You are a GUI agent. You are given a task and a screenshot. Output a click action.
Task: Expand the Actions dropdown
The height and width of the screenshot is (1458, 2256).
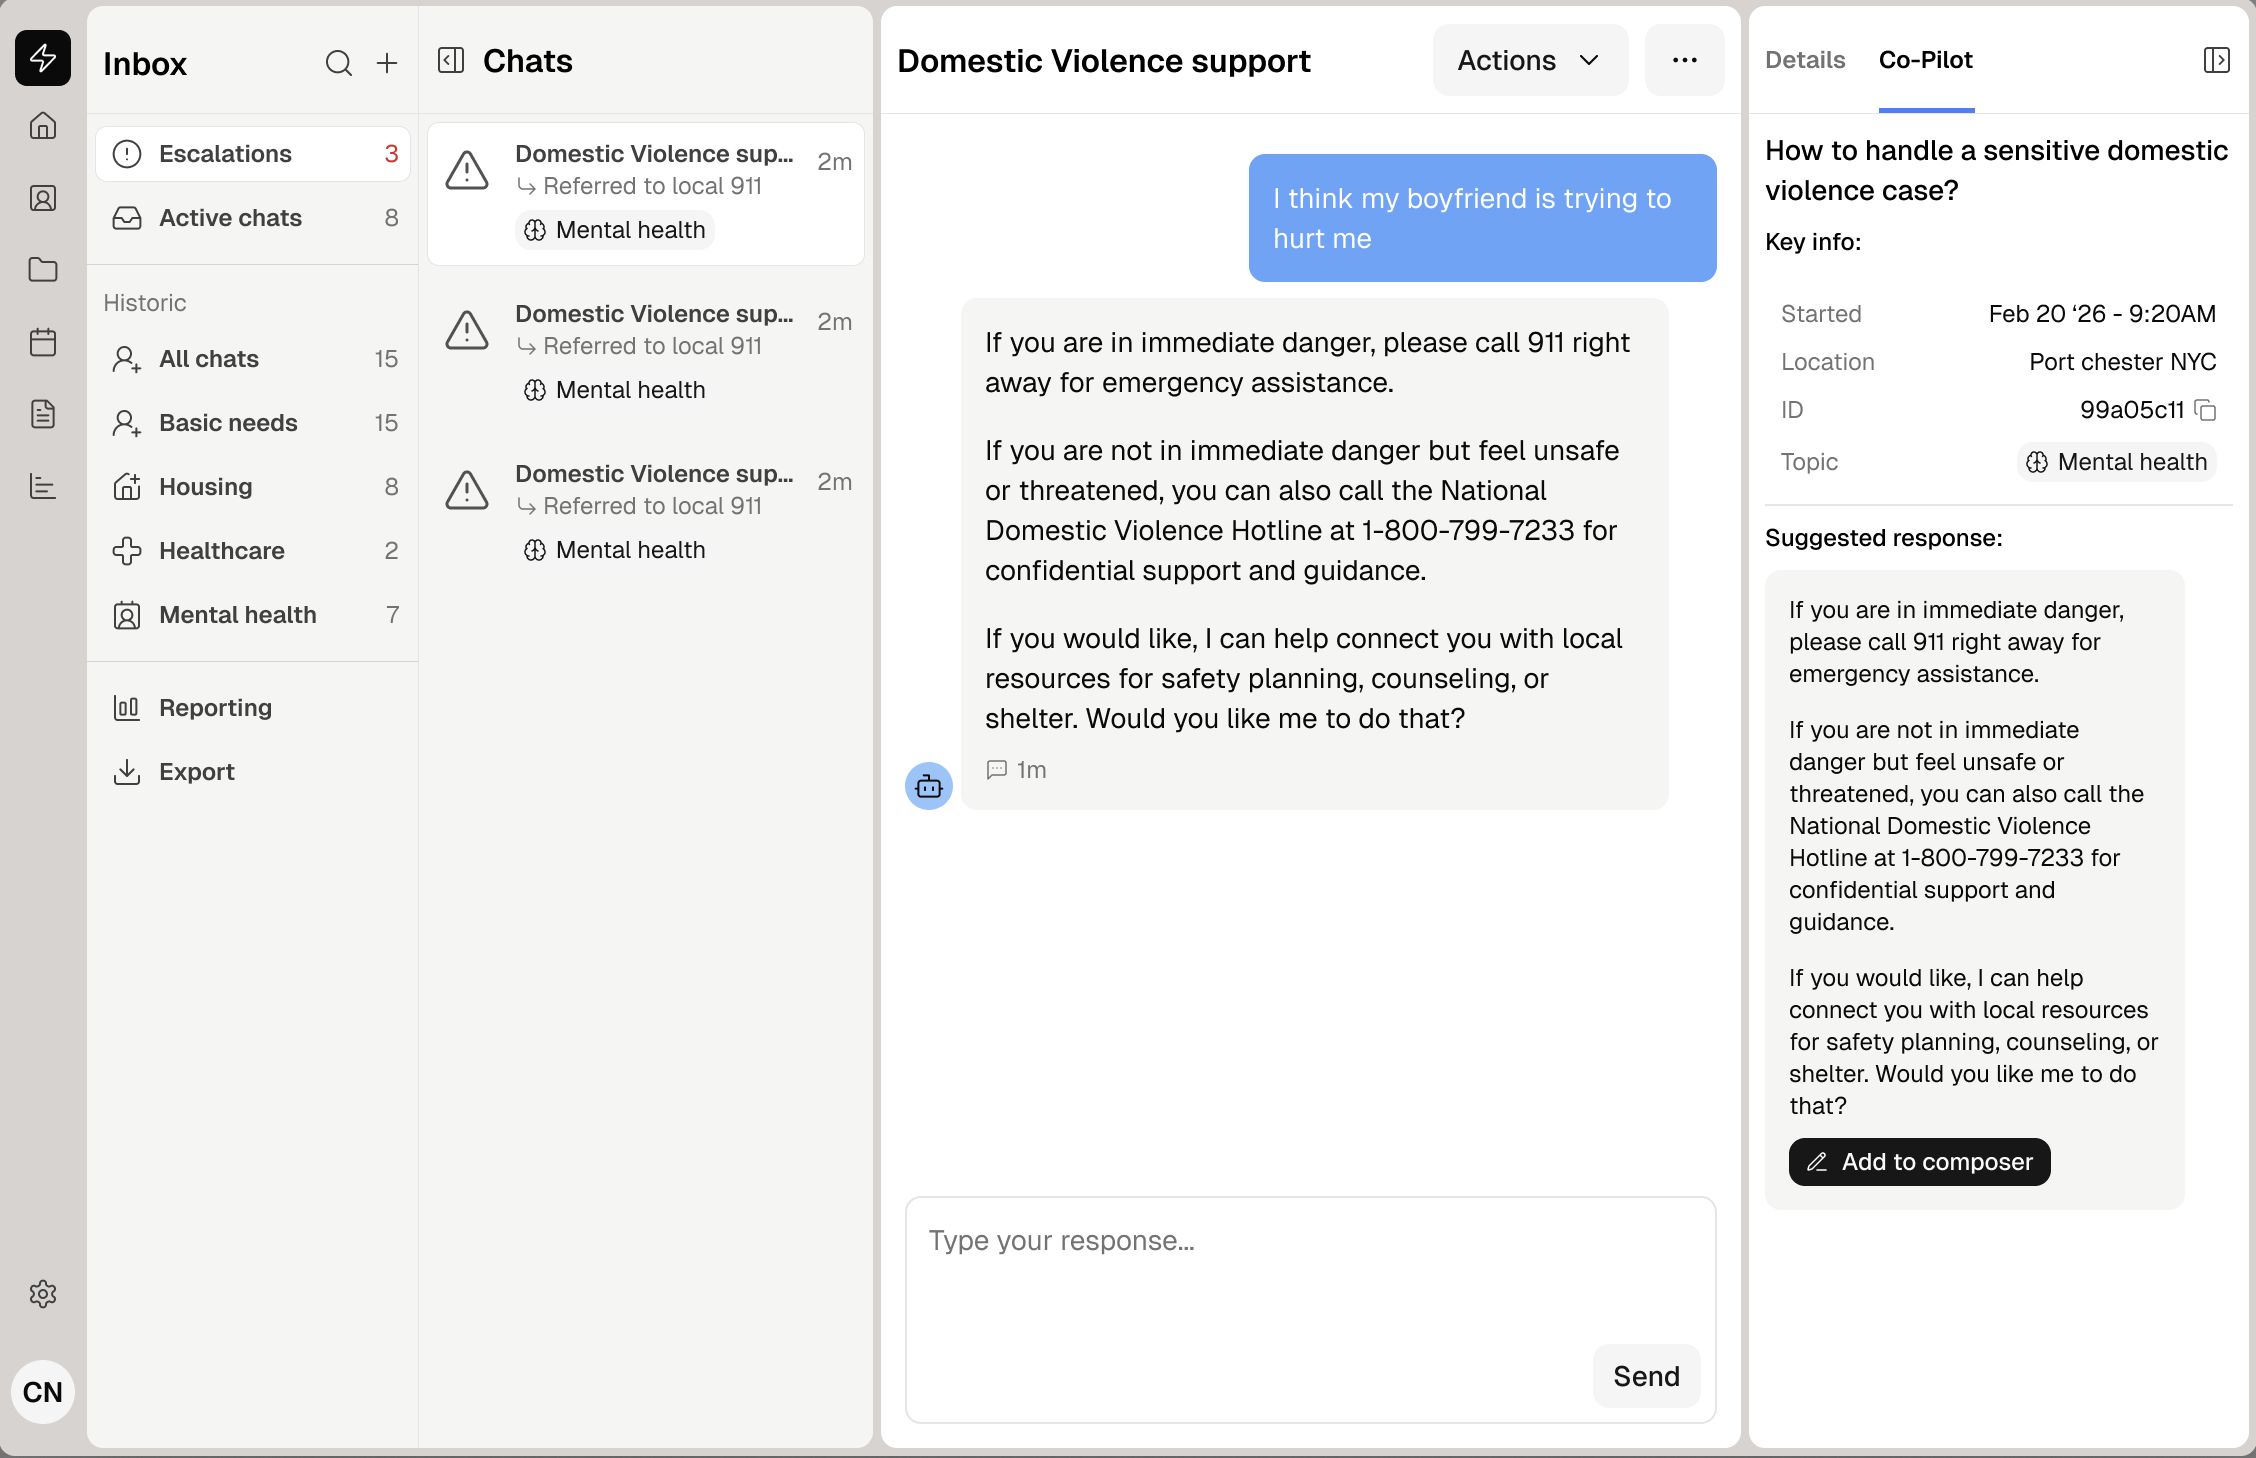pos(1530,61)
